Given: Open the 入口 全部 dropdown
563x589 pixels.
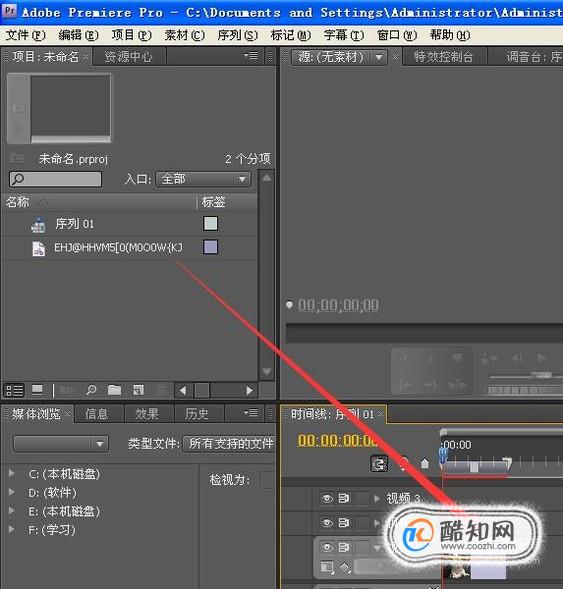Looking at the screenshot, I should (x=203, y=179).
